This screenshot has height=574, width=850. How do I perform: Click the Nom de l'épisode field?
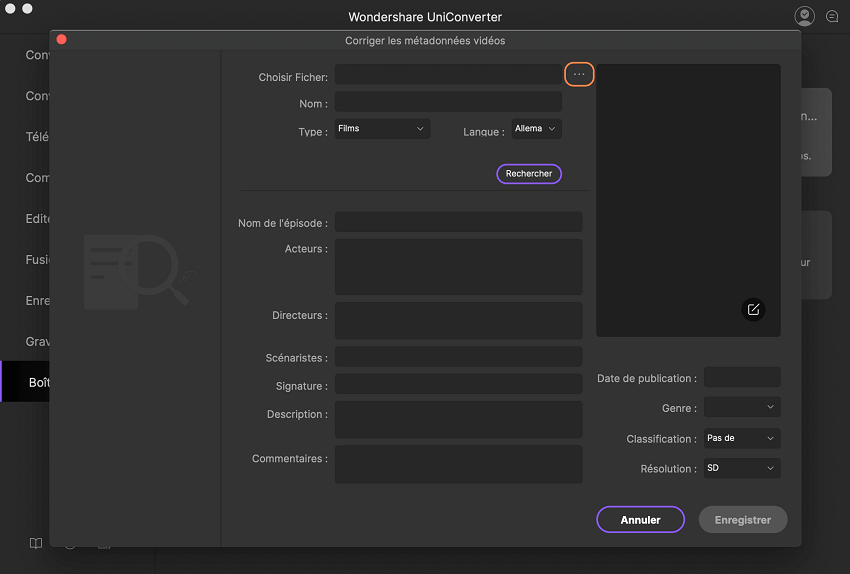click(x=459, y=222)
